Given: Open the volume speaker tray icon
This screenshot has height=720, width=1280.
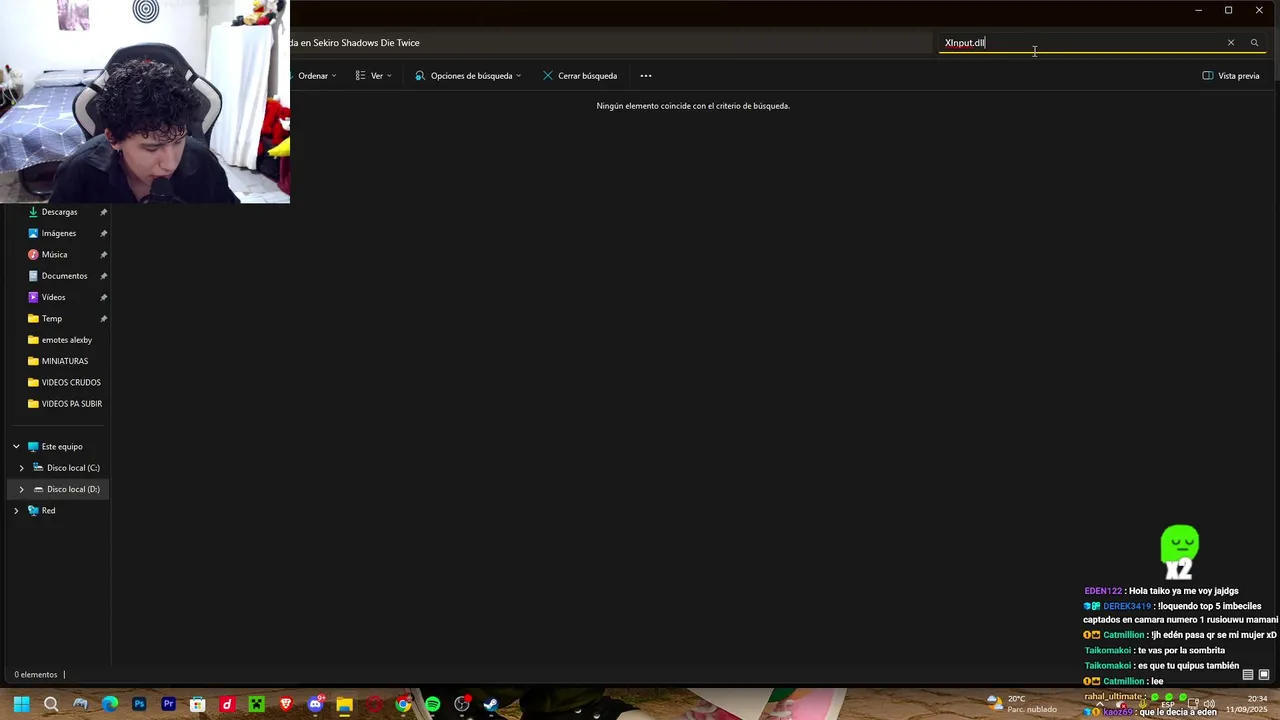Looking at the screenshot, I should click(1209, 704).
